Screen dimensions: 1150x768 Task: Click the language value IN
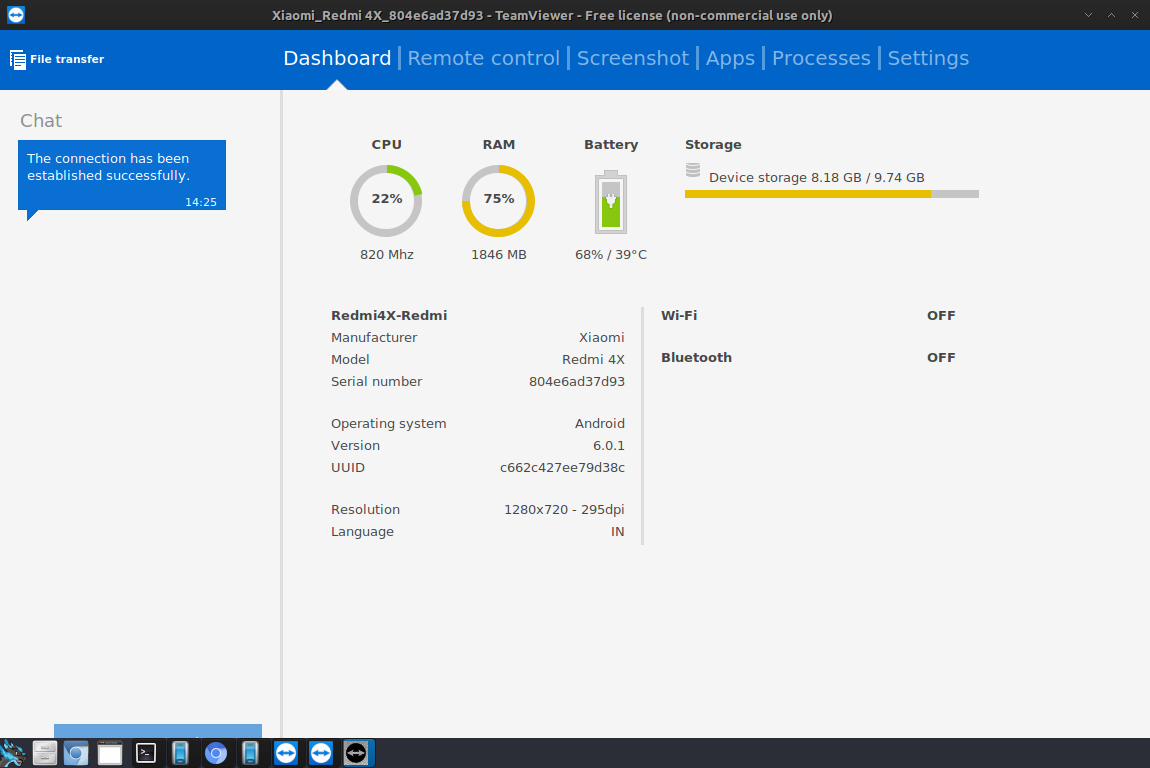(x=618, y=532)
